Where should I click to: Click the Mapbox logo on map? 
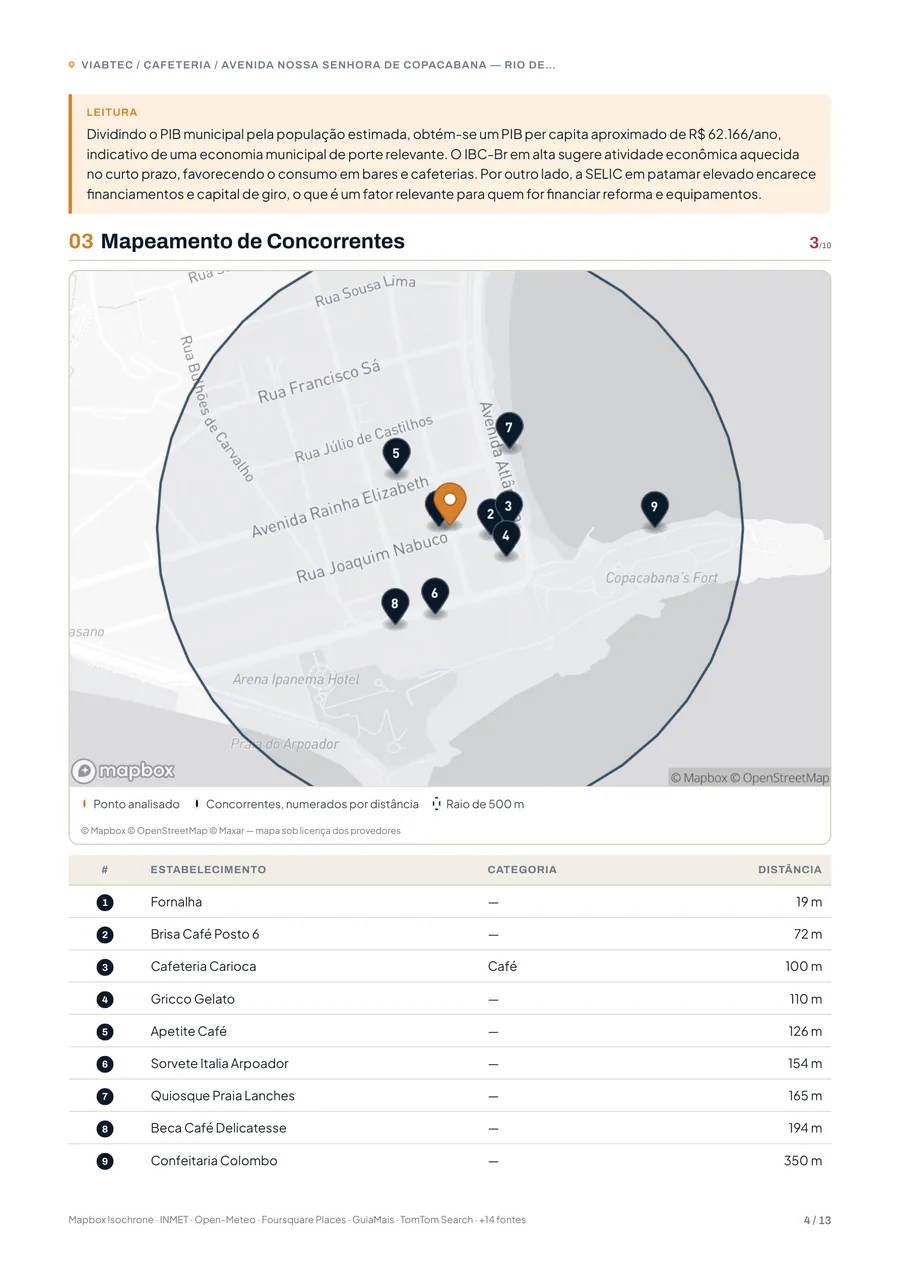(x=123, y=771)
